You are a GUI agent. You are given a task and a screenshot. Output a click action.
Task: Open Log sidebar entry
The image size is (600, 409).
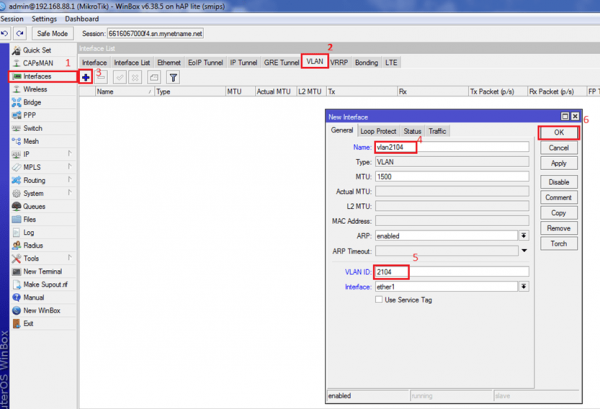[x=43, y=232]
